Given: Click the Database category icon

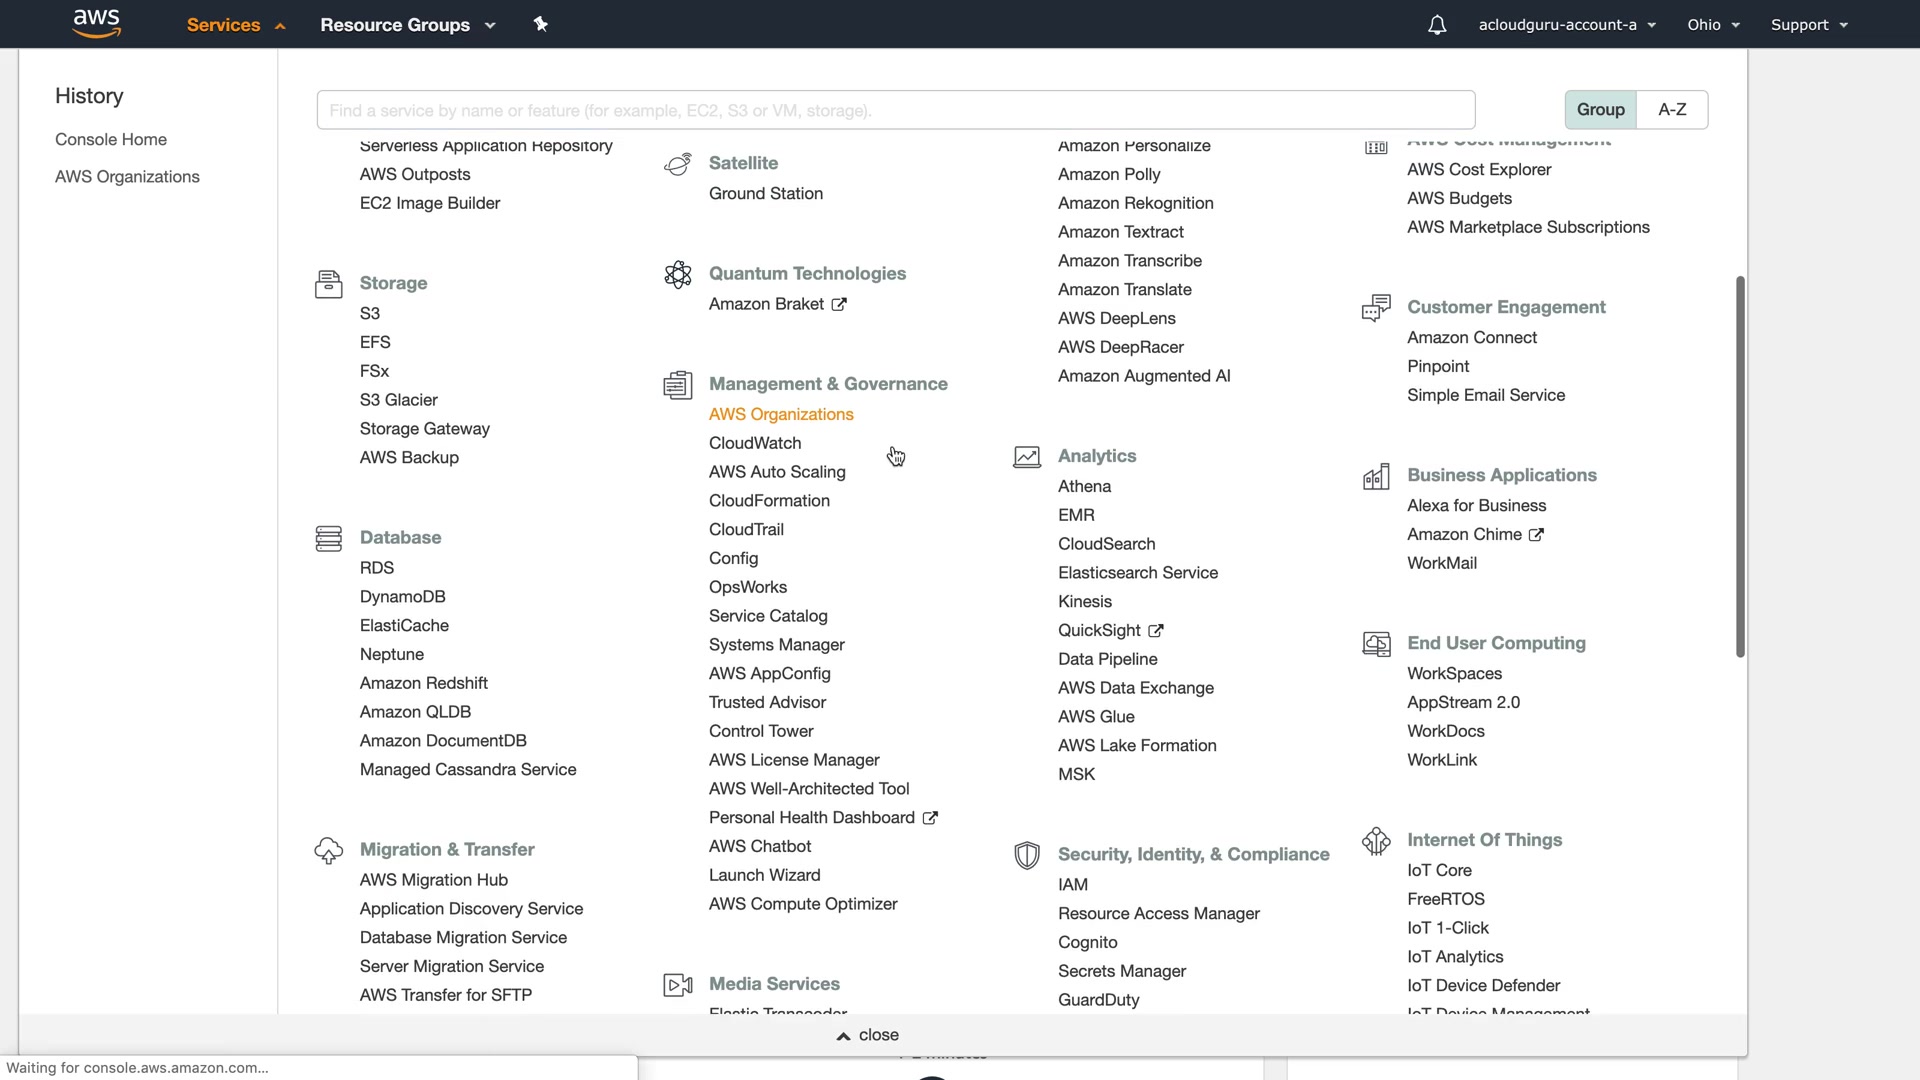Looking at the screenshot, I should (x=328, y=538).
